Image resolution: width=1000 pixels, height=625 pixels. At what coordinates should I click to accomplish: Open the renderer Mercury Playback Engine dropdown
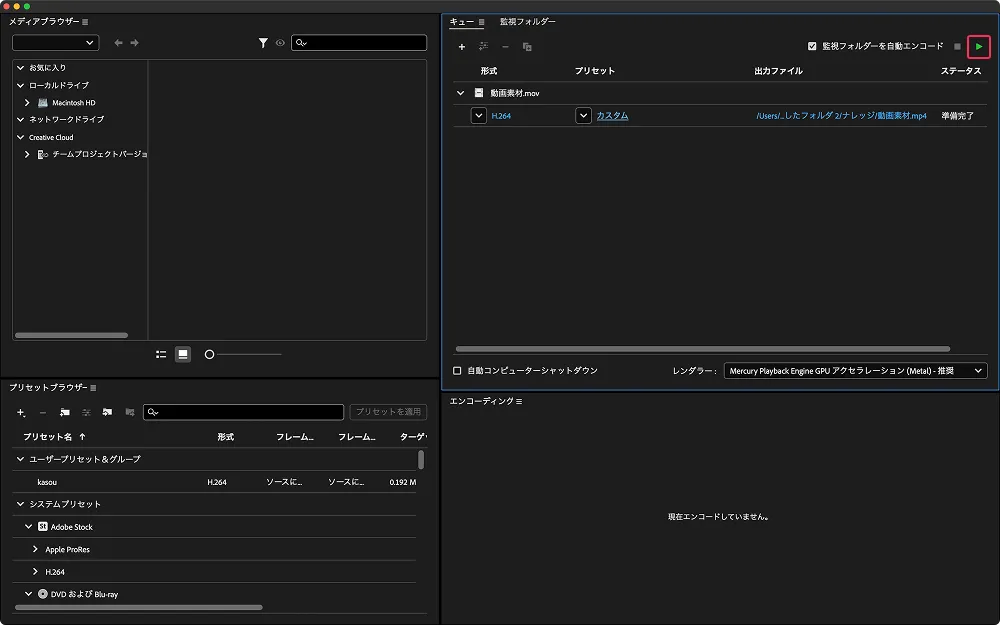(855, 371)
